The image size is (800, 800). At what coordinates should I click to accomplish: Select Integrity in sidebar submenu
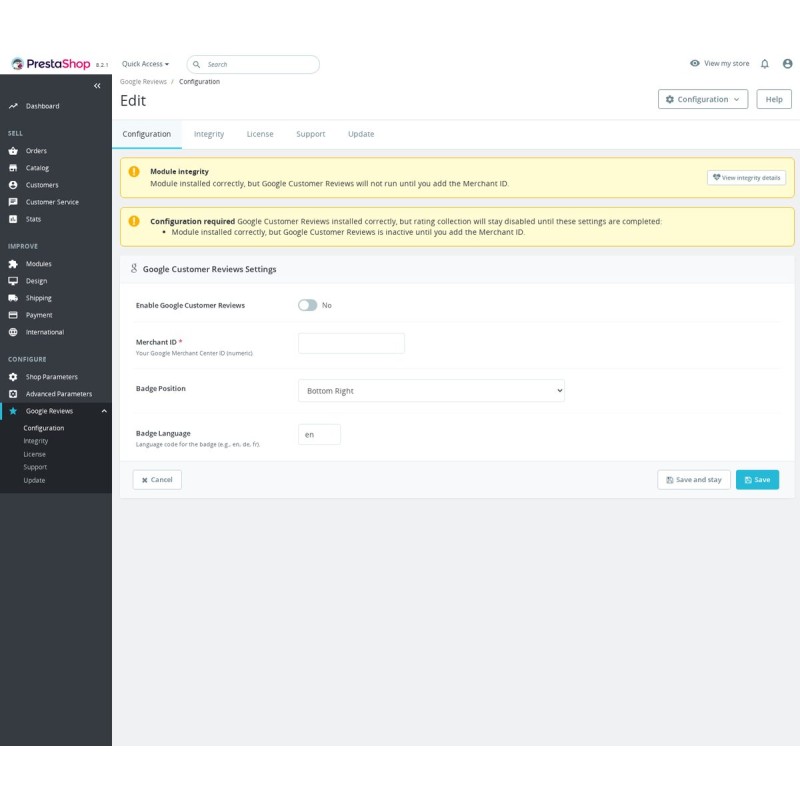pyautogui.click(x=36, y=441)
